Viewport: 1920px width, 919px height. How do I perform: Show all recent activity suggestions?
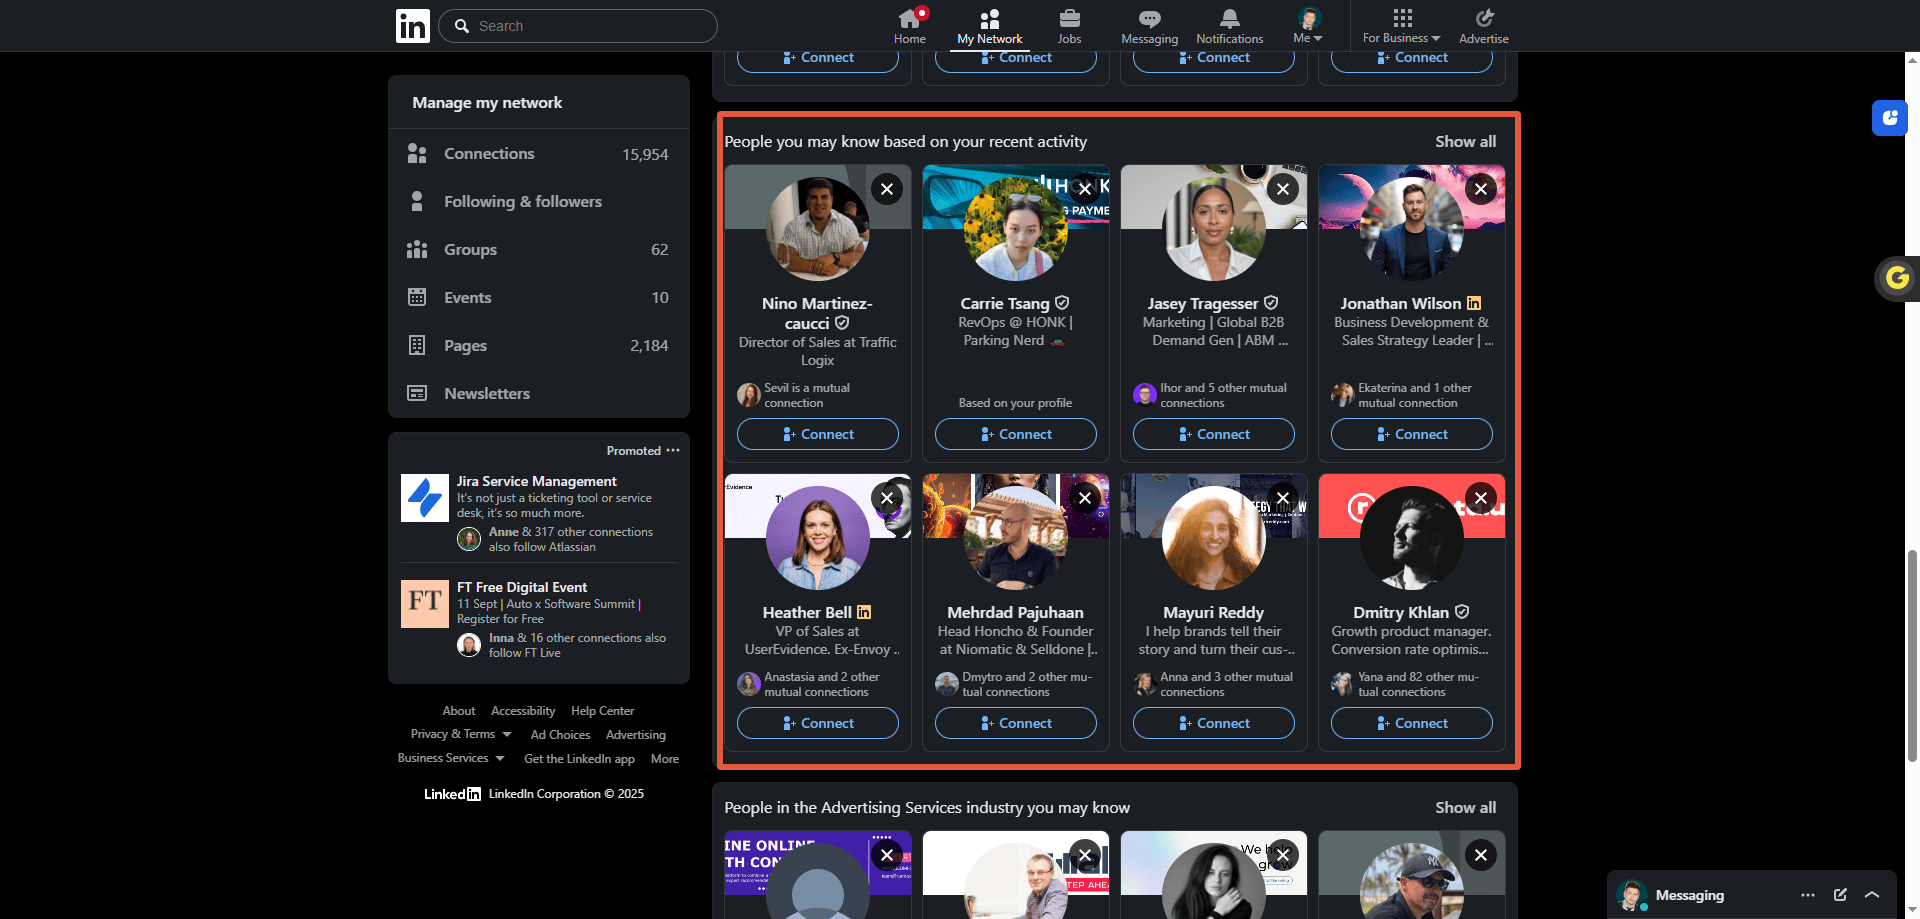(1465, 142)
